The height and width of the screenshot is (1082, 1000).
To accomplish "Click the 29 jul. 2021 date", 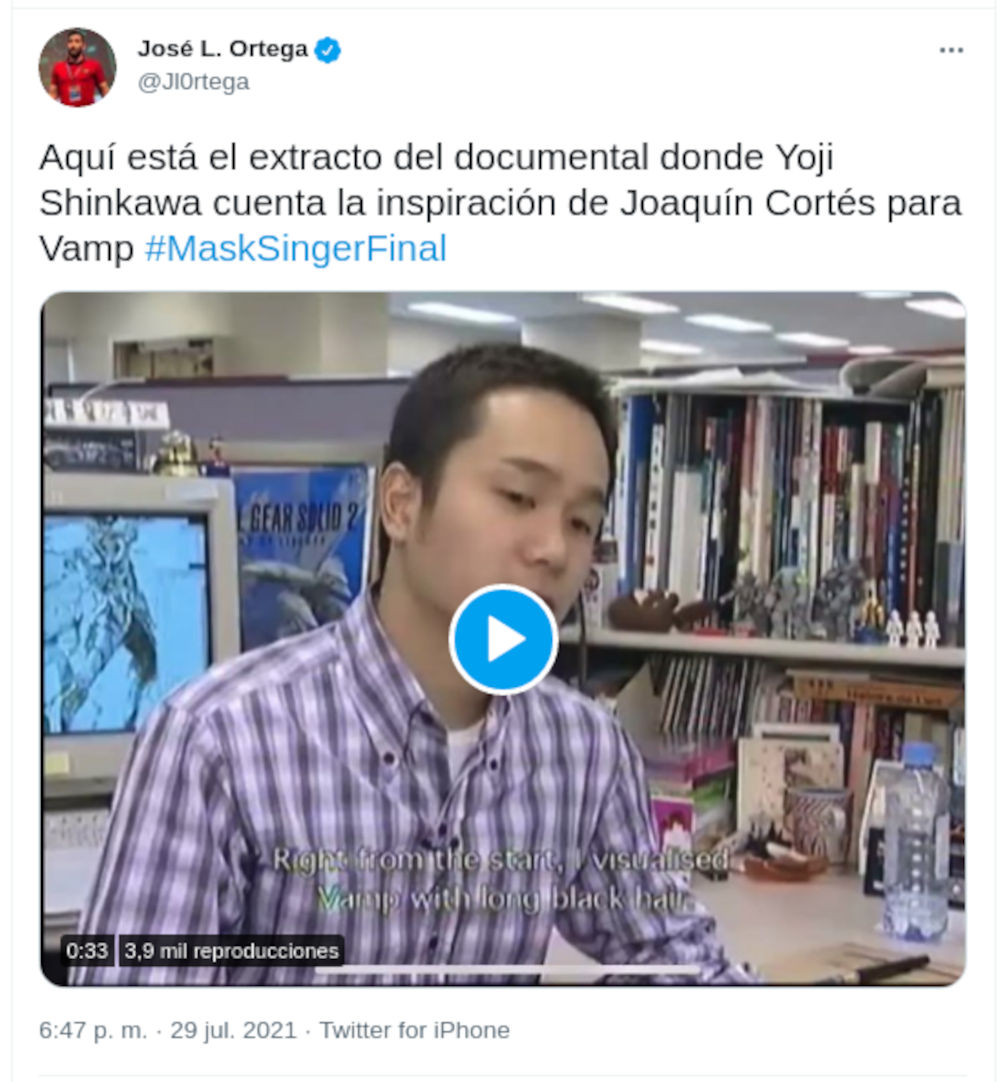I will point(233,1030).
